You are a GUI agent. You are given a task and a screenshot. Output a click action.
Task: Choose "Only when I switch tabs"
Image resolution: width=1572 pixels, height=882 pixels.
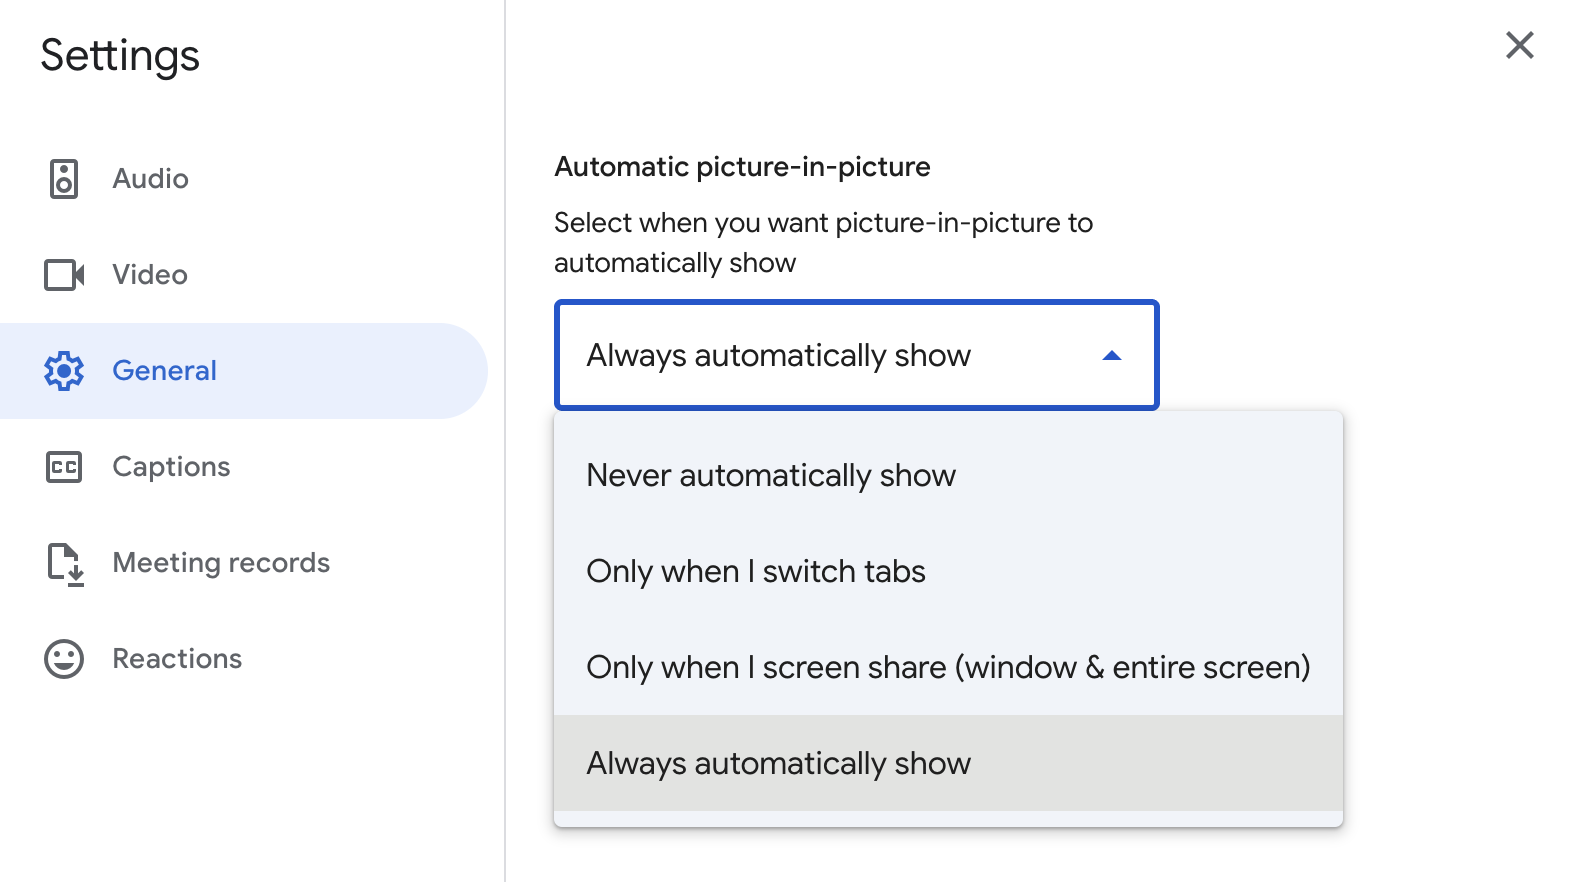coord(756,571)
